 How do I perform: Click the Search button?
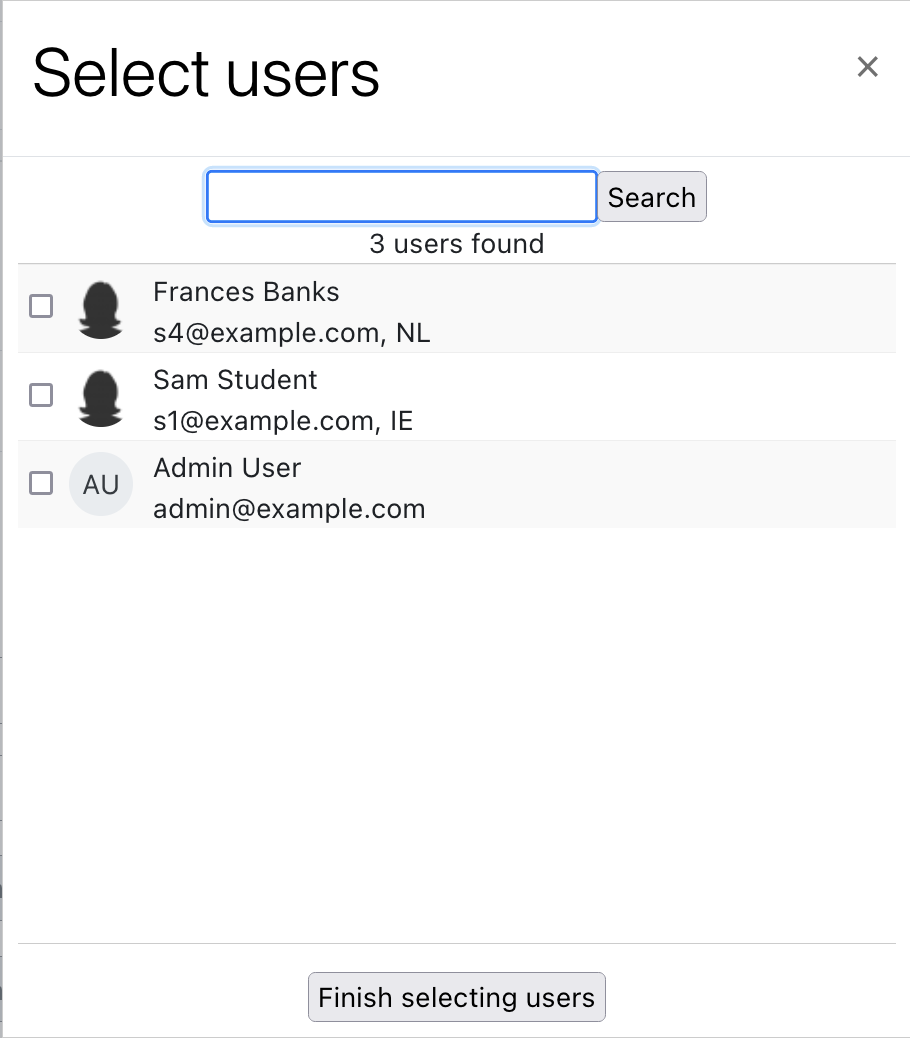(x=652, y=197)
